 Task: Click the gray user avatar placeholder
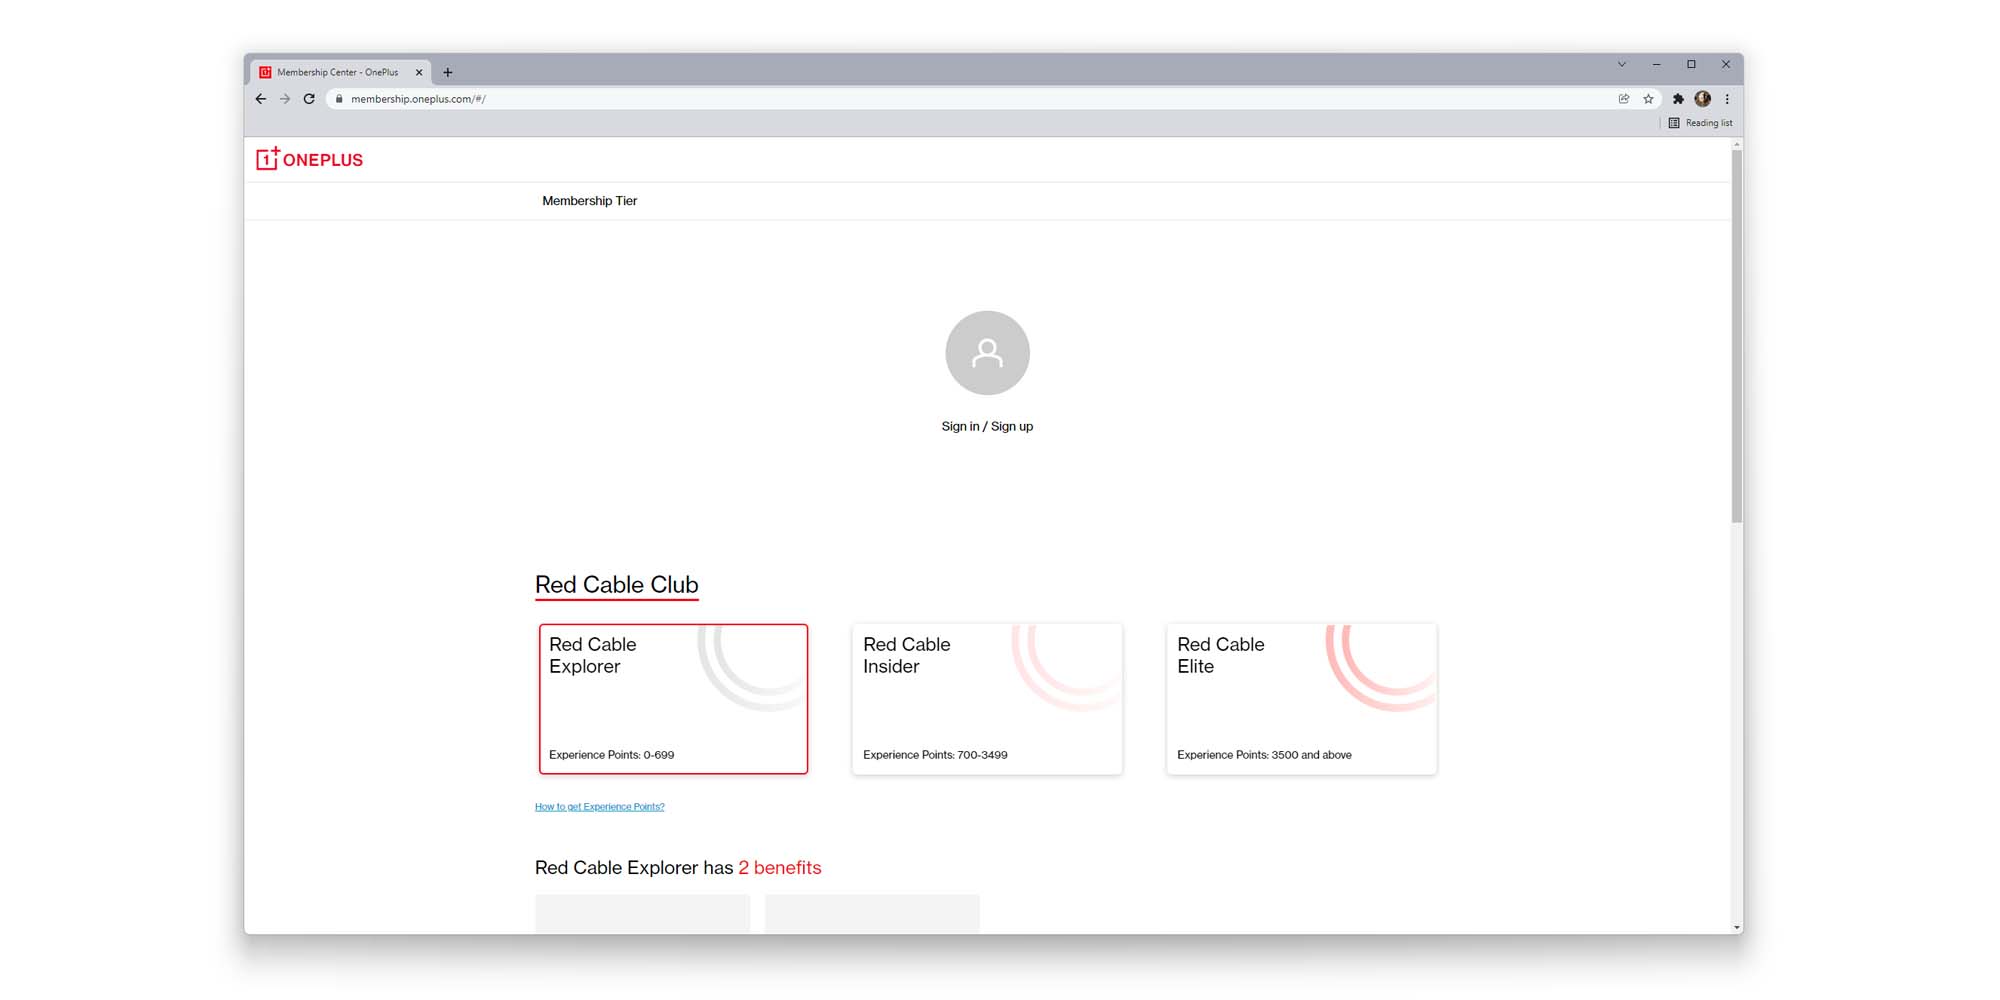987,353
